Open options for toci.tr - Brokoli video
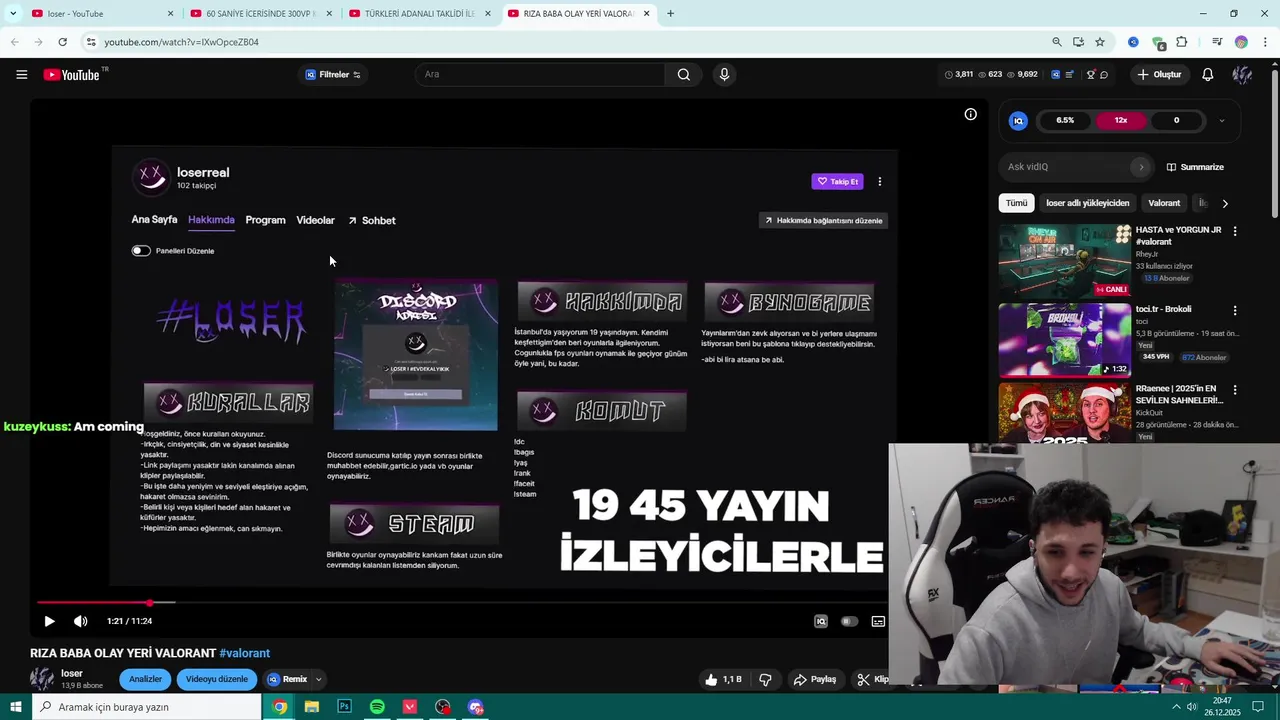 (x=1235, y=310)
